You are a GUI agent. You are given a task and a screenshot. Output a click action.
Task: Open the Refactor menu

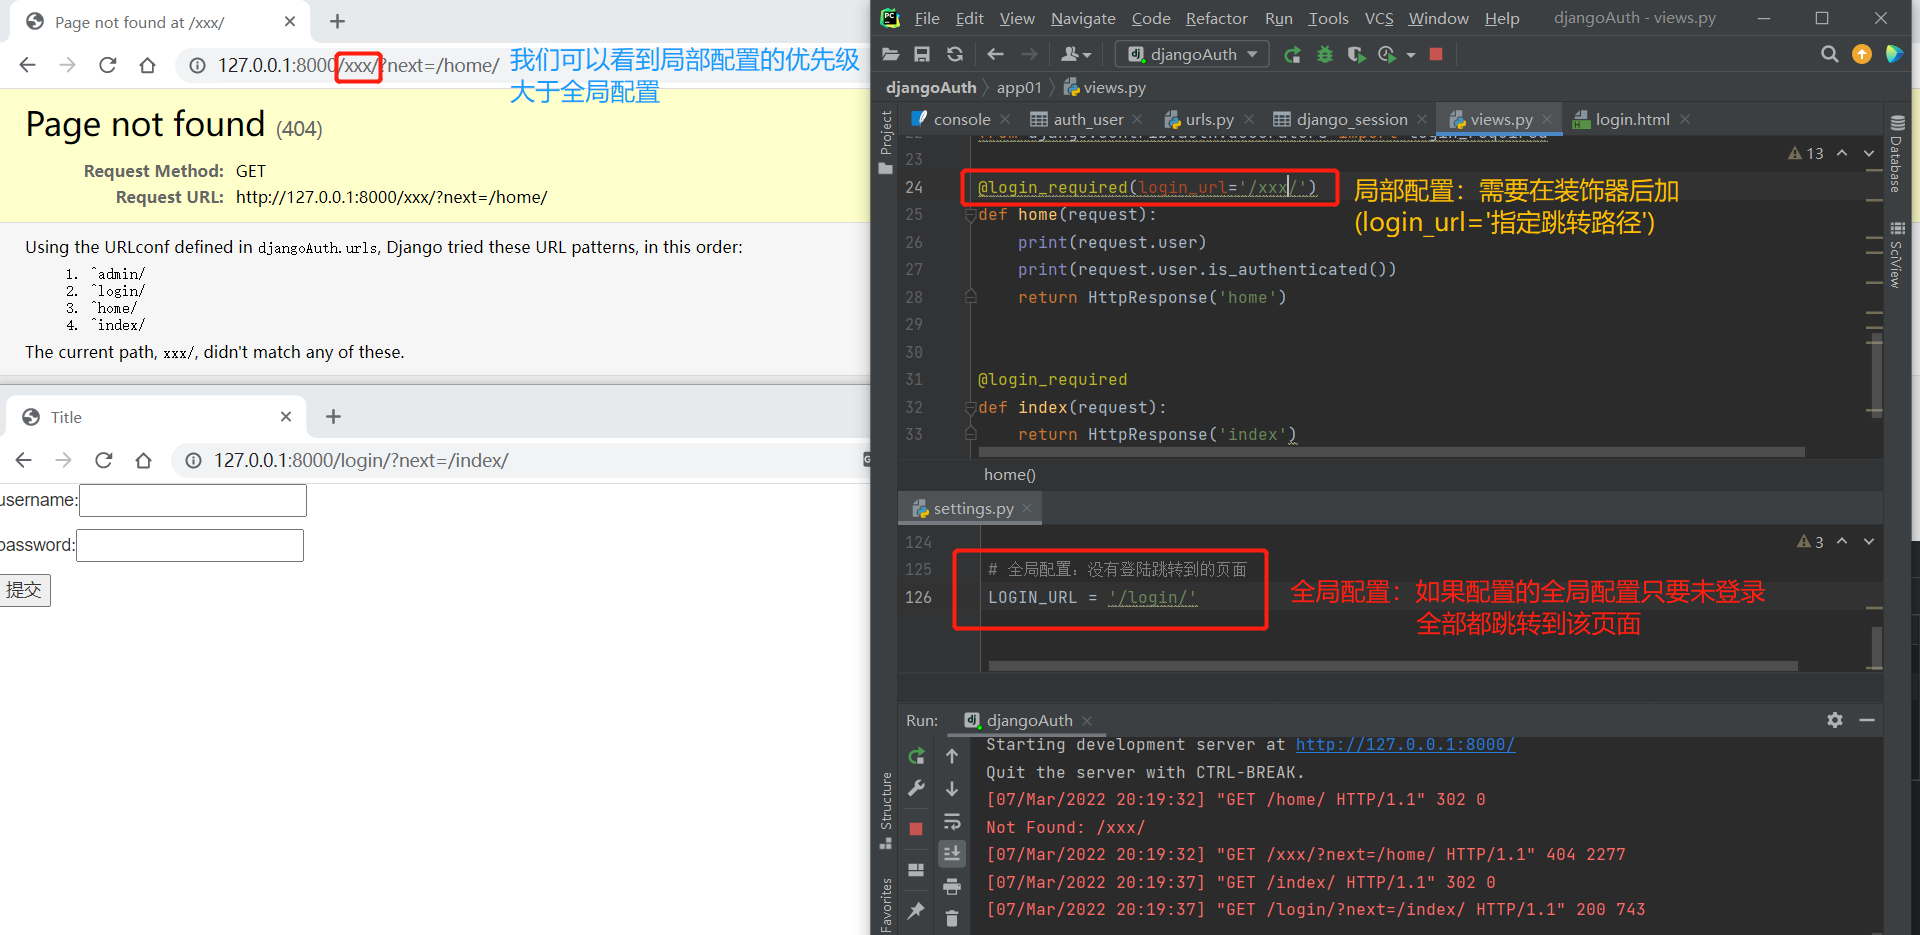click(1216, 18)
